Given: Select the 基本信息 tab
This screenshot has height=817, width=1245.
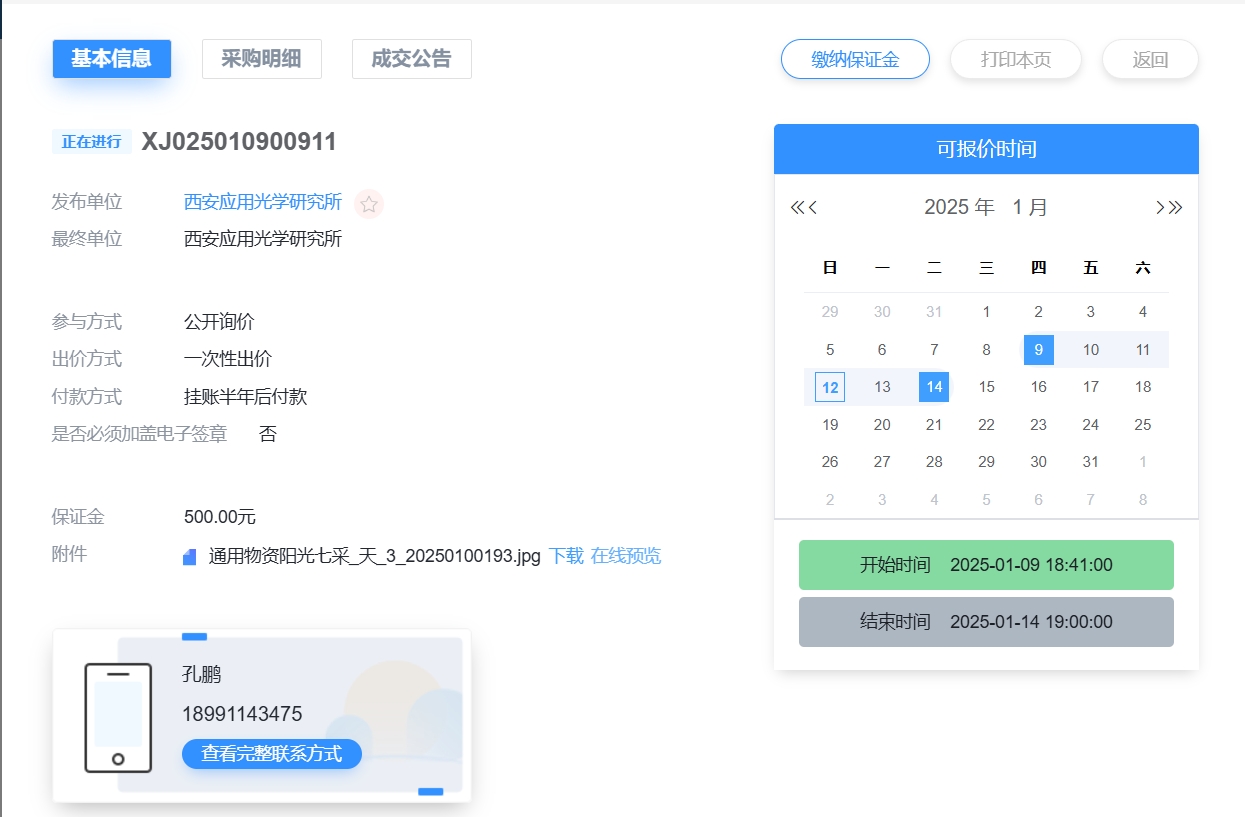Looking at the screenshot, I should click(111, 59).
